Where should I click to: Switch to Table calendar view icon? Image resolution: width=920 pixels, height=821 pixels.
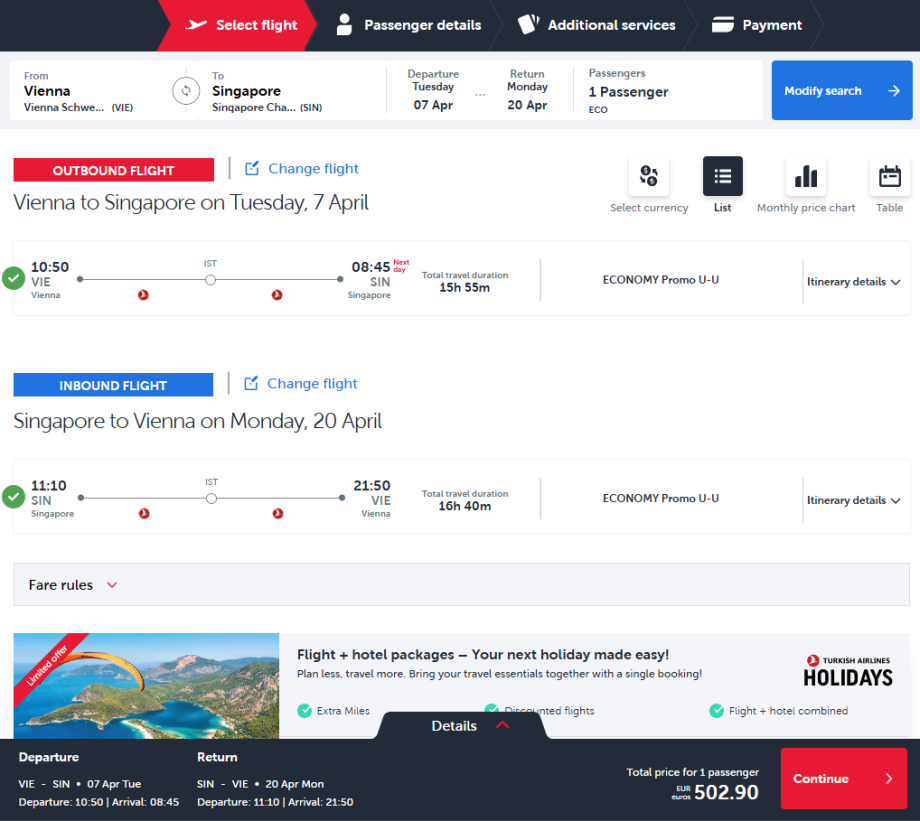tap(889, 177)
